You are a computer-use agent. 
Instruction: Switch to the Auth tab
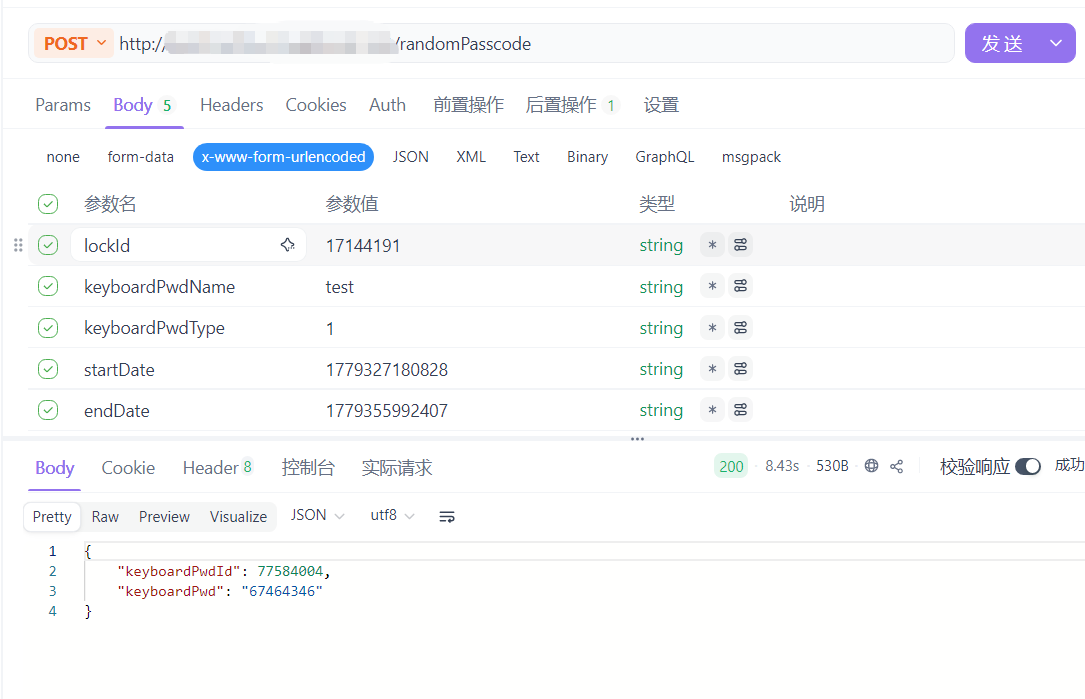click(388, 105)
